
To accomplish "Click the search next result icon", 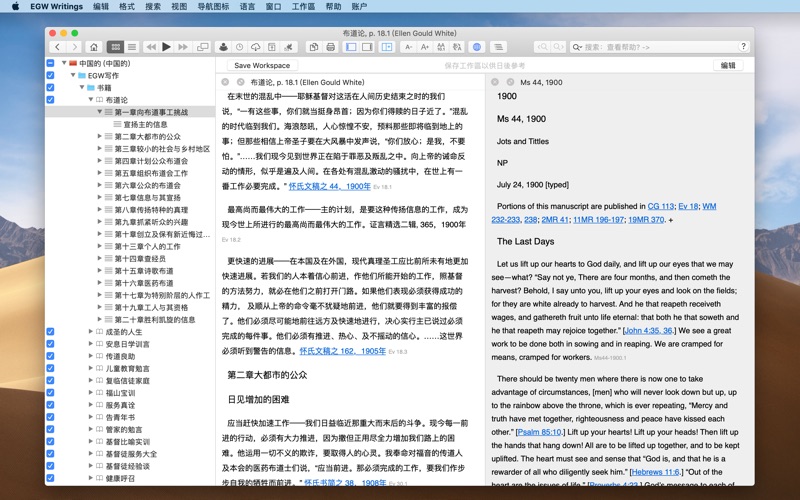I will coord(558,47).
